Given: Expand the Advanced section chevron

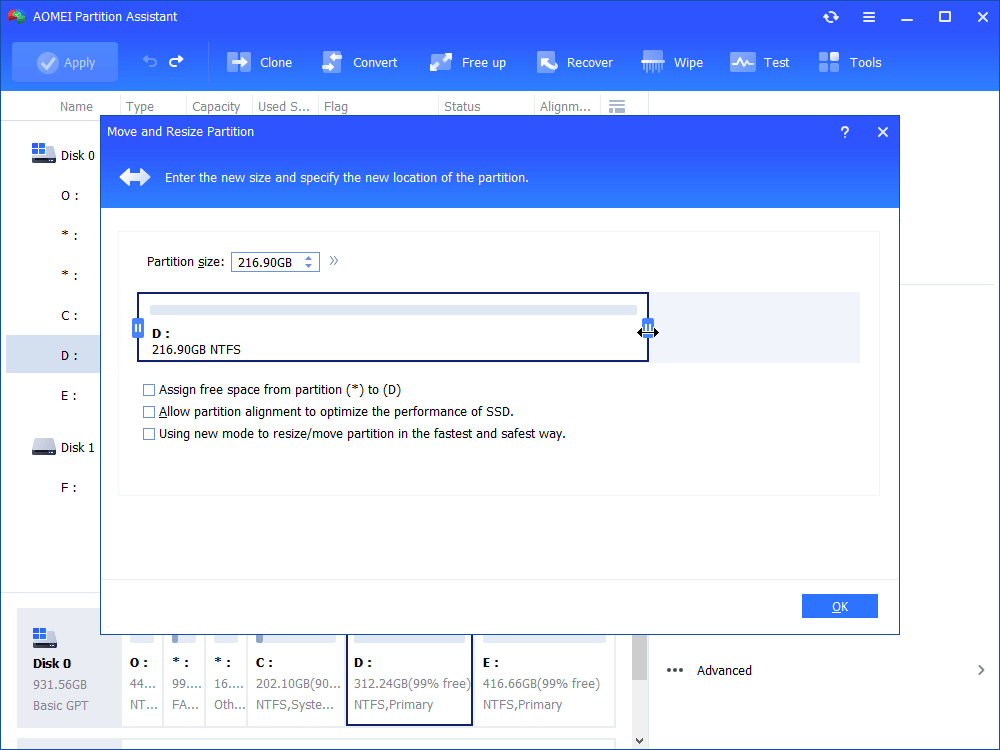Looking at the screenshot, I should (x=981, y=670).
